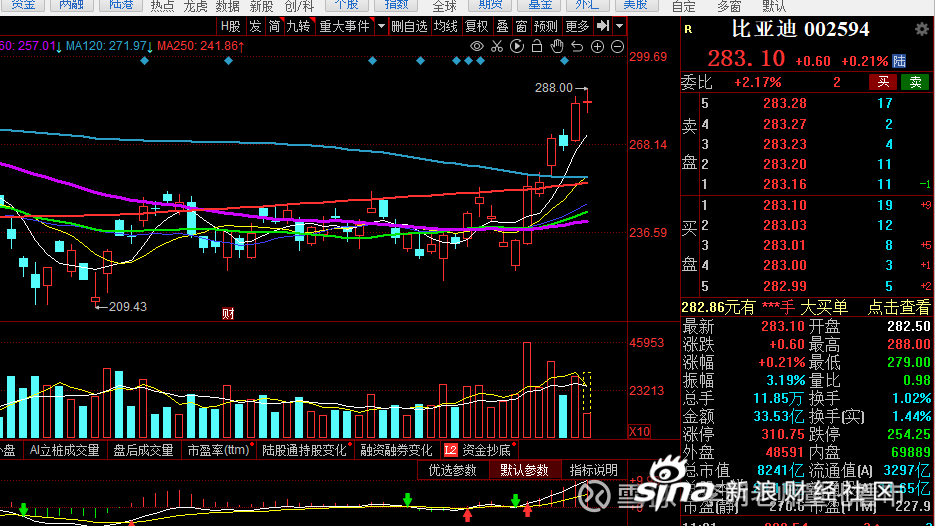
Task: Switch to 市盈率(ttm) indicator tab
Action: [x=218, y=450]
